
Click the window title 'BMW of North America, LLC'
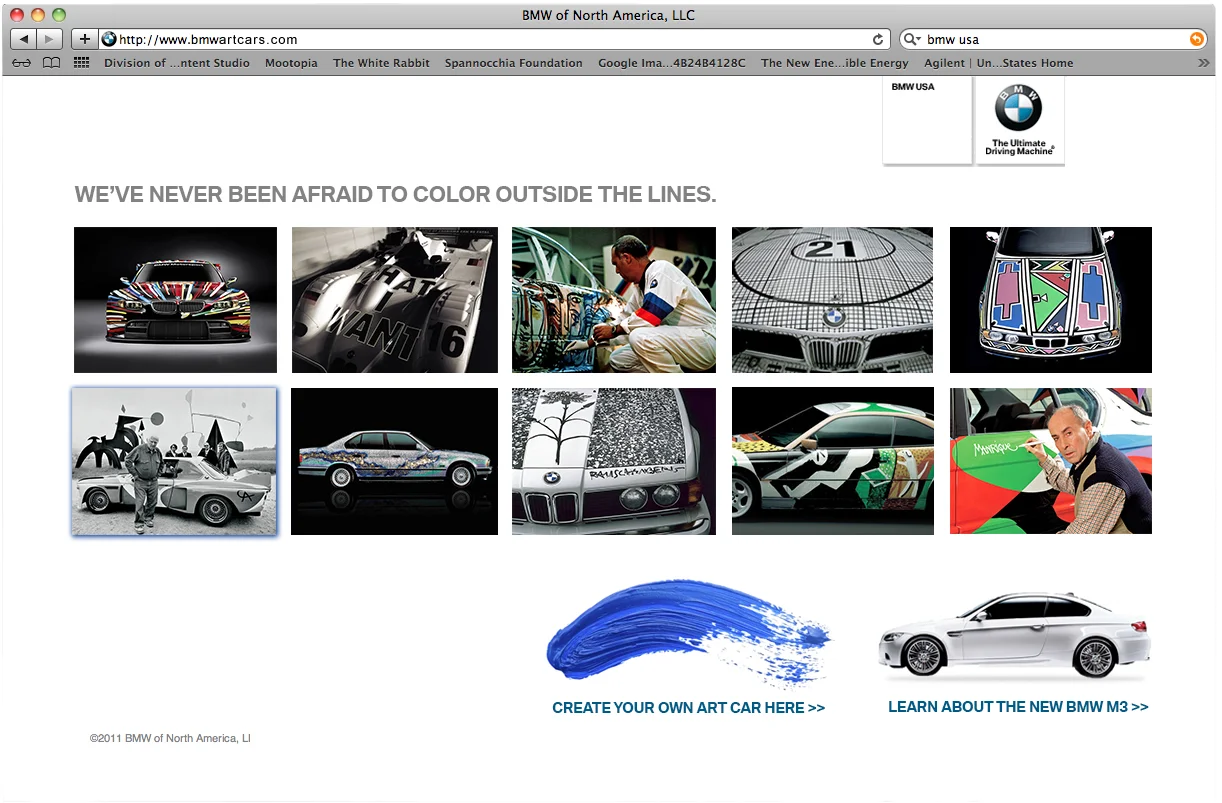coord(608,15)
